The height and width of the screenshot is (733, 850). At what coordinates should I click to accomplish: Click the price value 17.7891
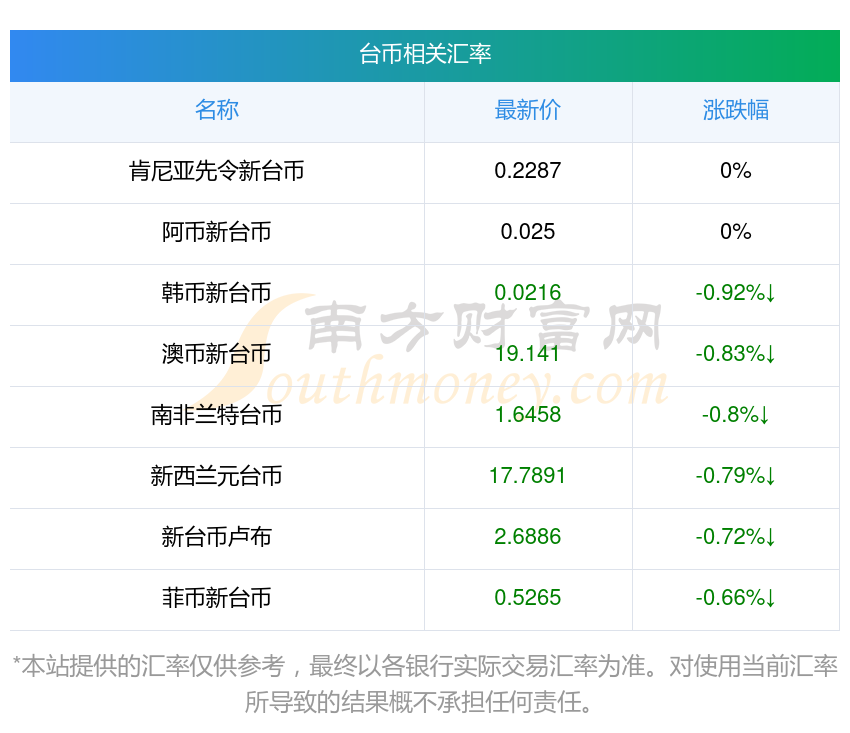pos(527,476)
